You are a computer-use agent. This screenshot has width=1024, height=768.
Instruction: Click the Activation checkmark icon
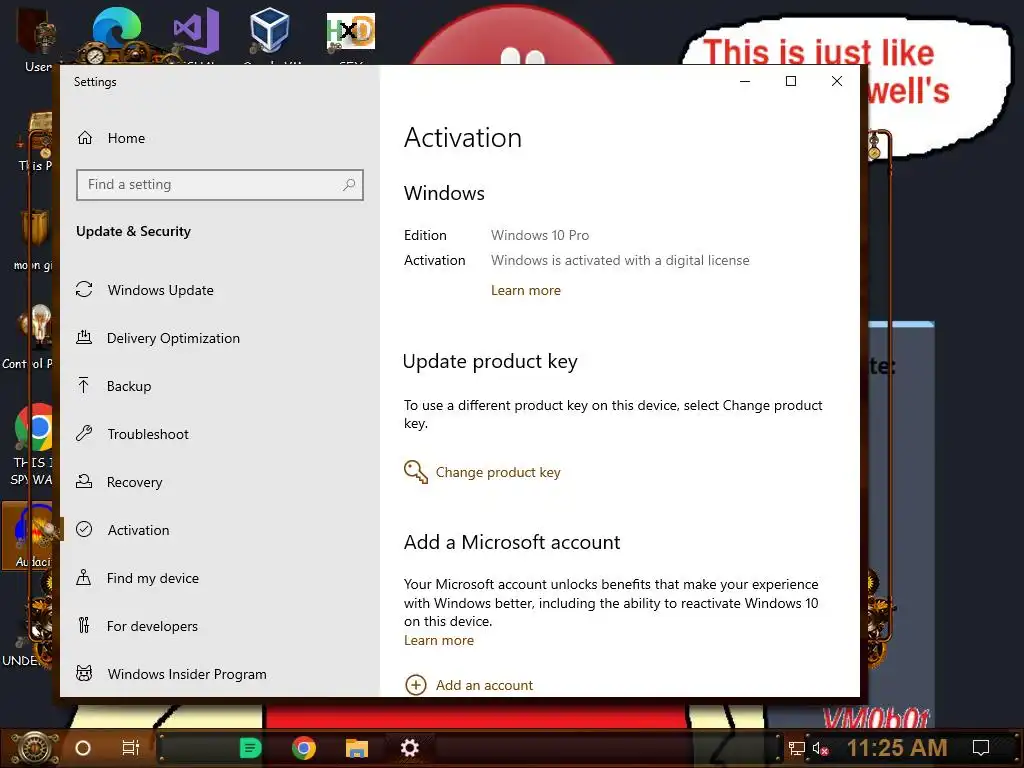84,530
